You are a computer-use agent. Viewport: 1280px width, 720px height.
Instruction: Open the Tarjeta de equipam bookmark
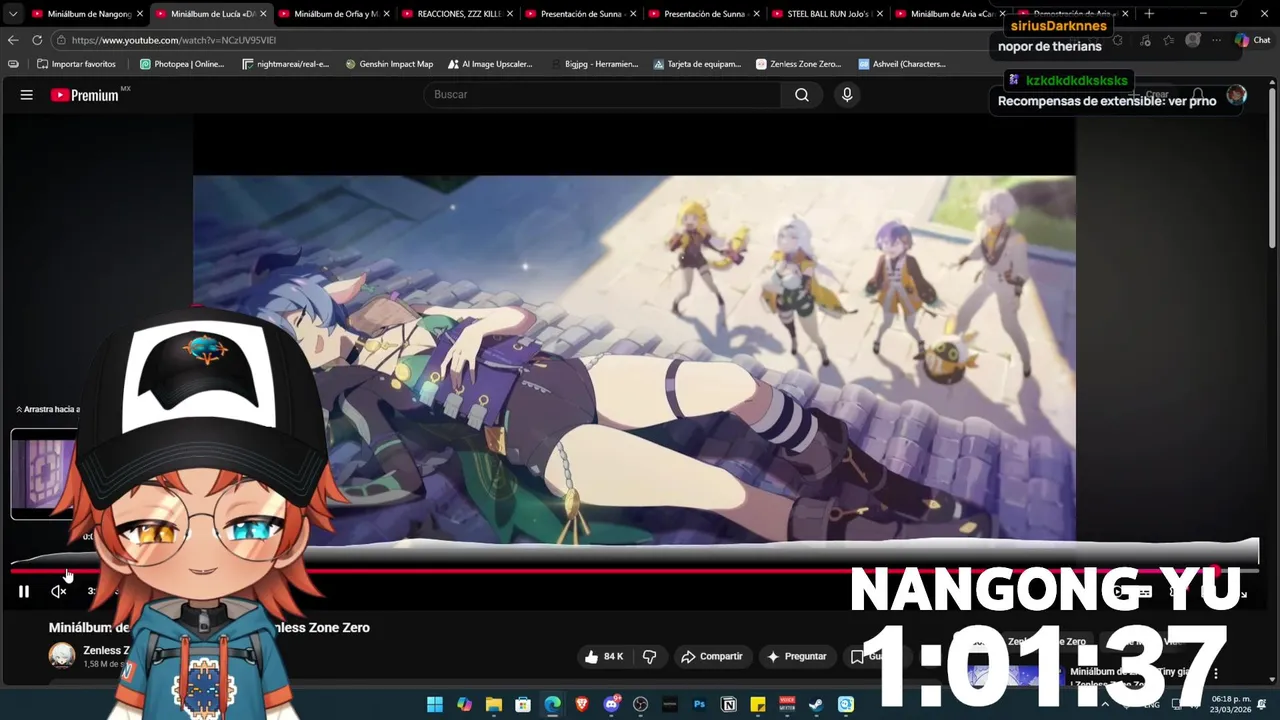[697, 64]
